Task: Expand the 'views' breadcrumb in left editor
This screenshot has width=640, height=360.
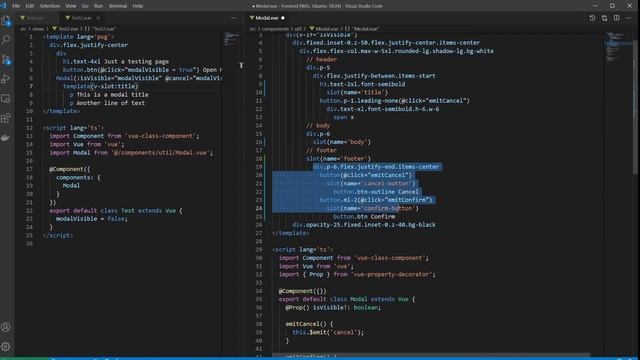Action: click(x=38, y=29)
